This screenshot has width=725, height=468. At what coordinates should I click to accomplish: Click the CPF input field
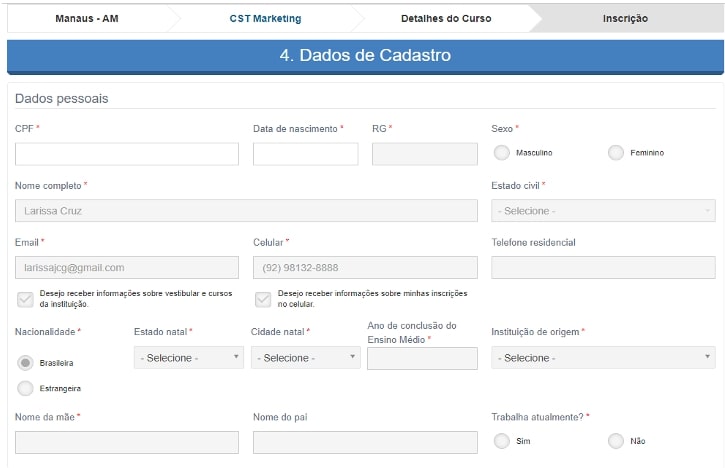(127, 154)
